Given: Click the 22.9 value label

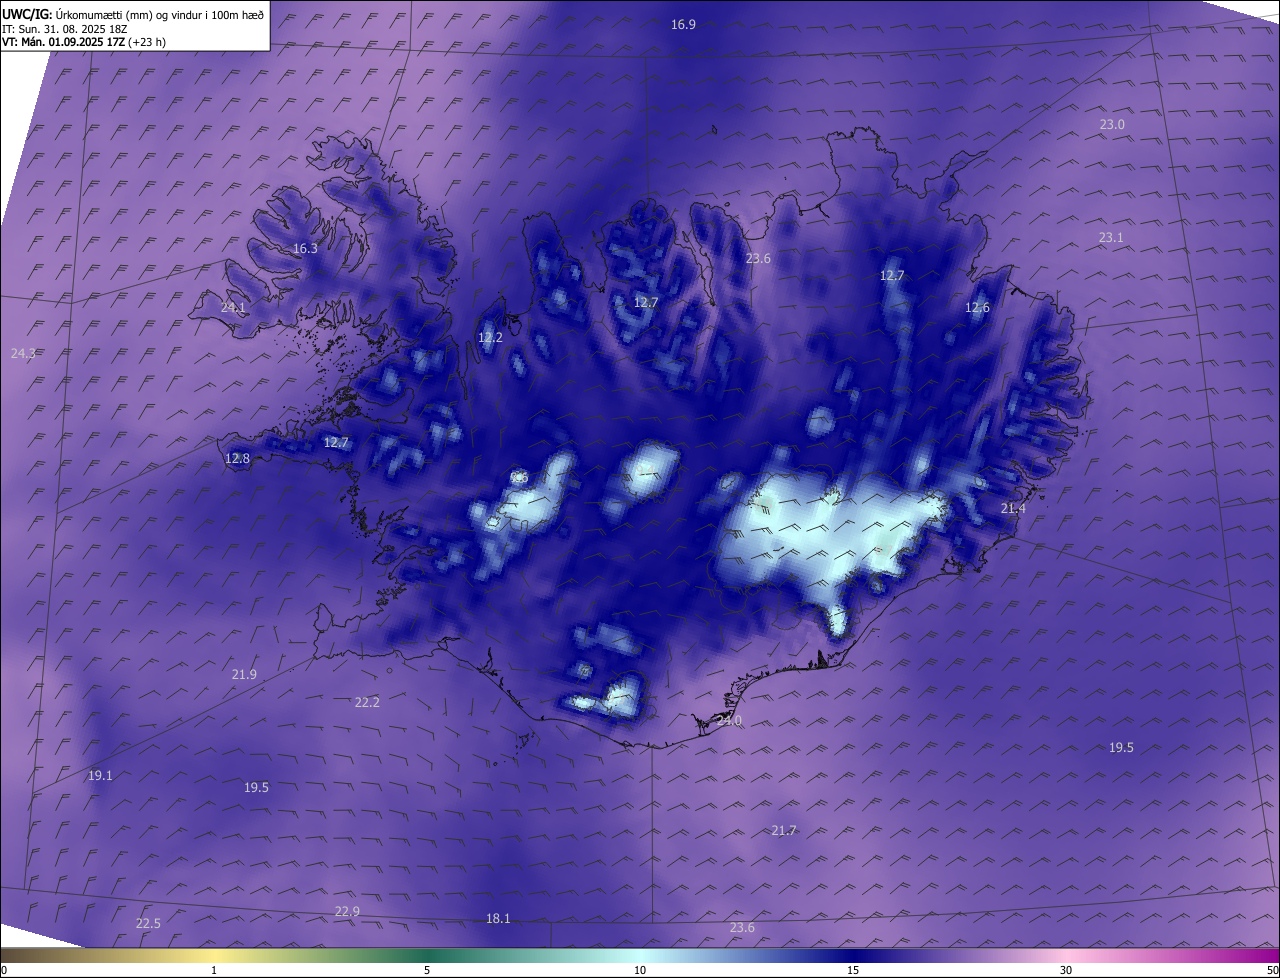Looking at the screenshot, I should tap(347, 911).
